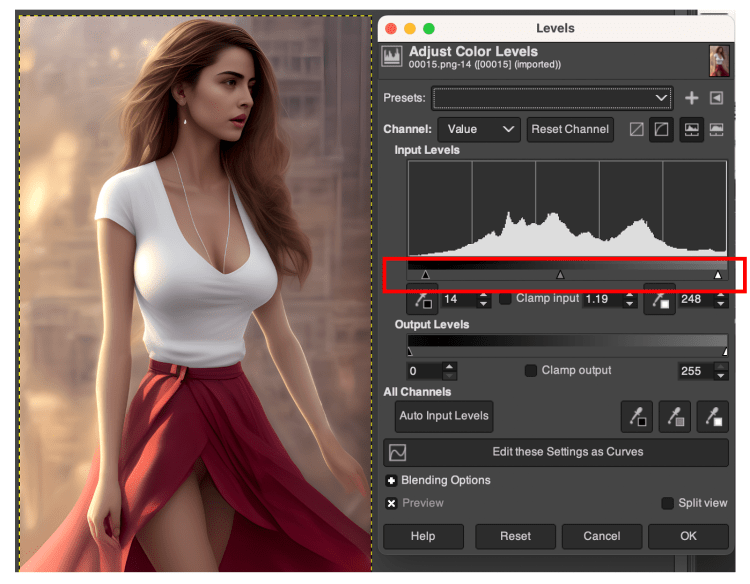This screenshot has width=750, height=584.
Task: Cancel the Levels dialog
Action: [601, 536]
